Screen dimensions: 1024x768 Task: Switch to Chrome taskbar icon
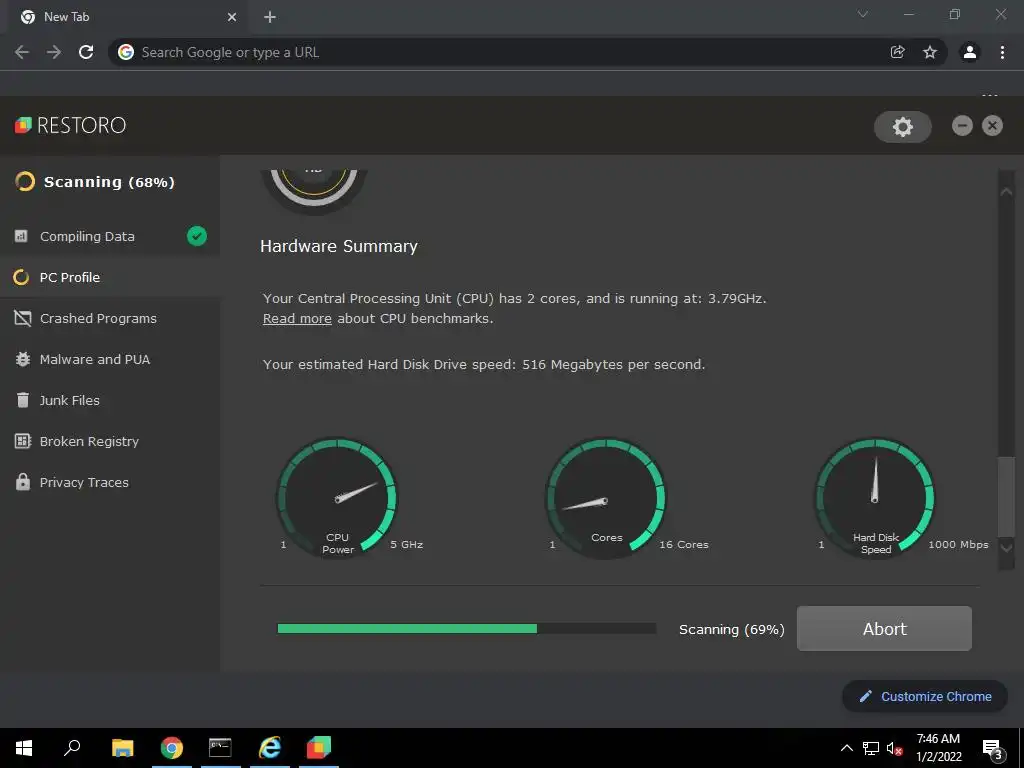pyautogui.click(x=172, y=748)
